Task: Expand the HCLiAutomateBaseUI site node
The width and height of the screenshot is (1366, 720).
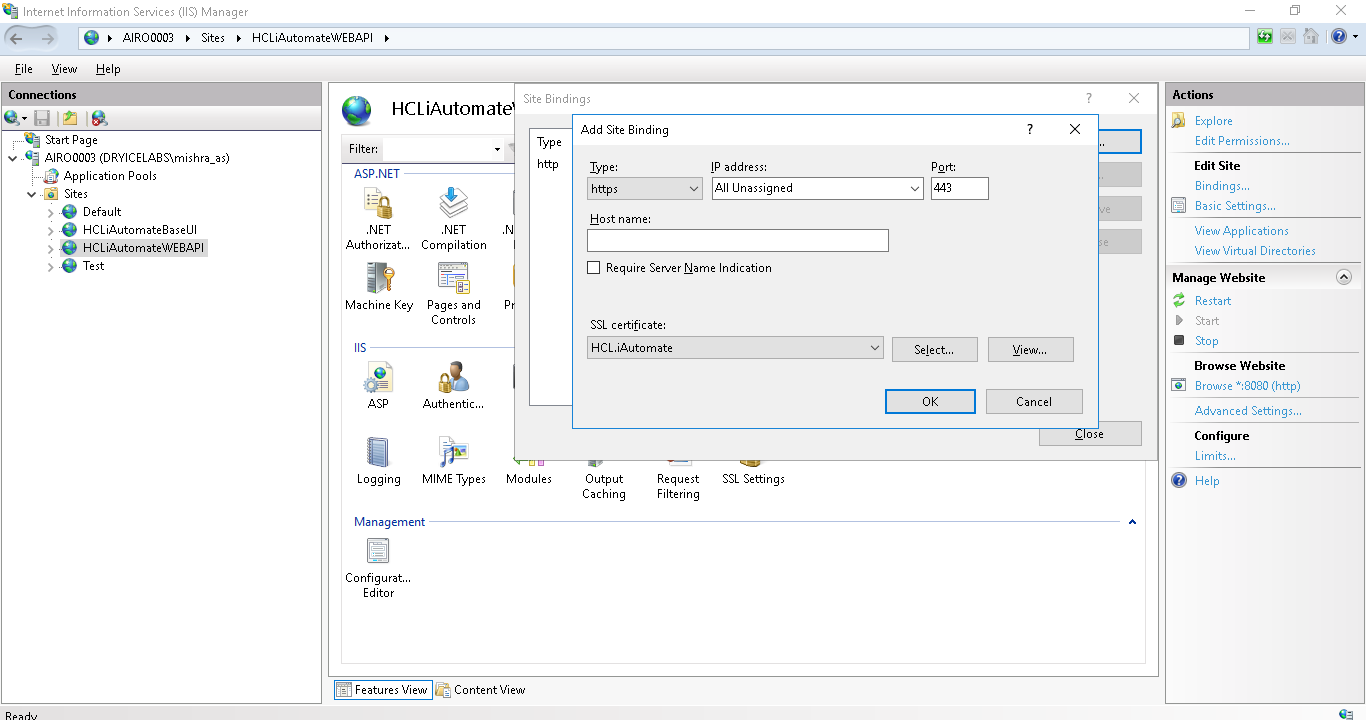Action: [51, 230]
